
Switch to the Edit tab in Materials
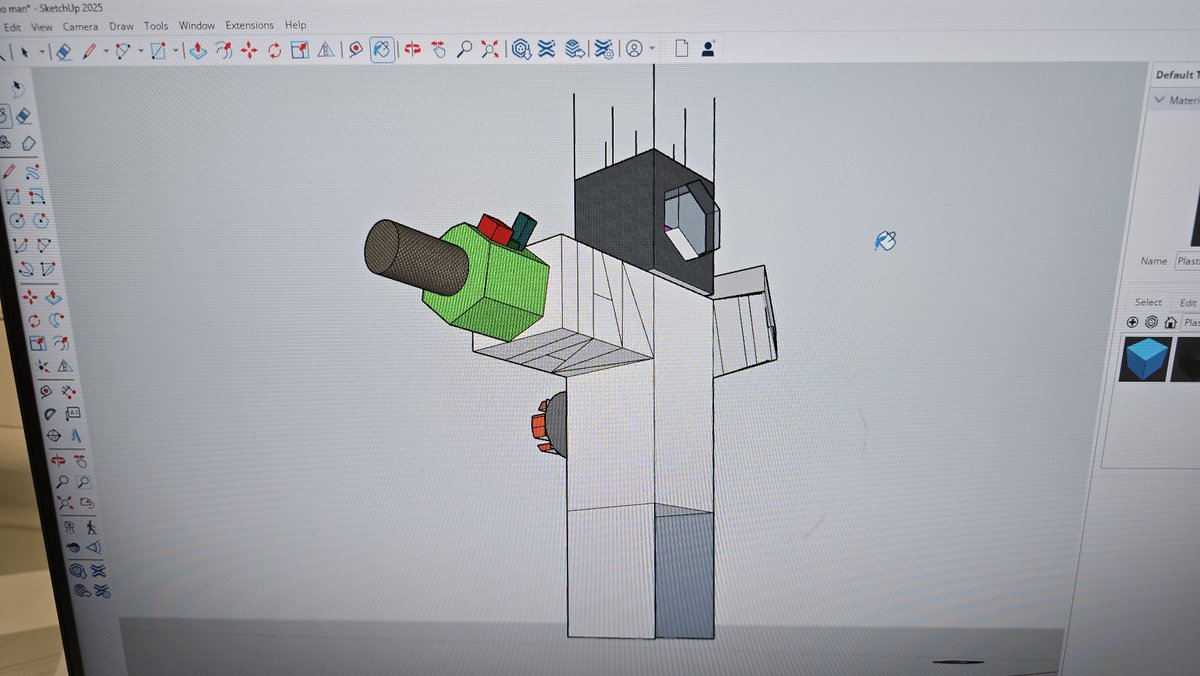pyautogui.click(x=1186, y=302)
